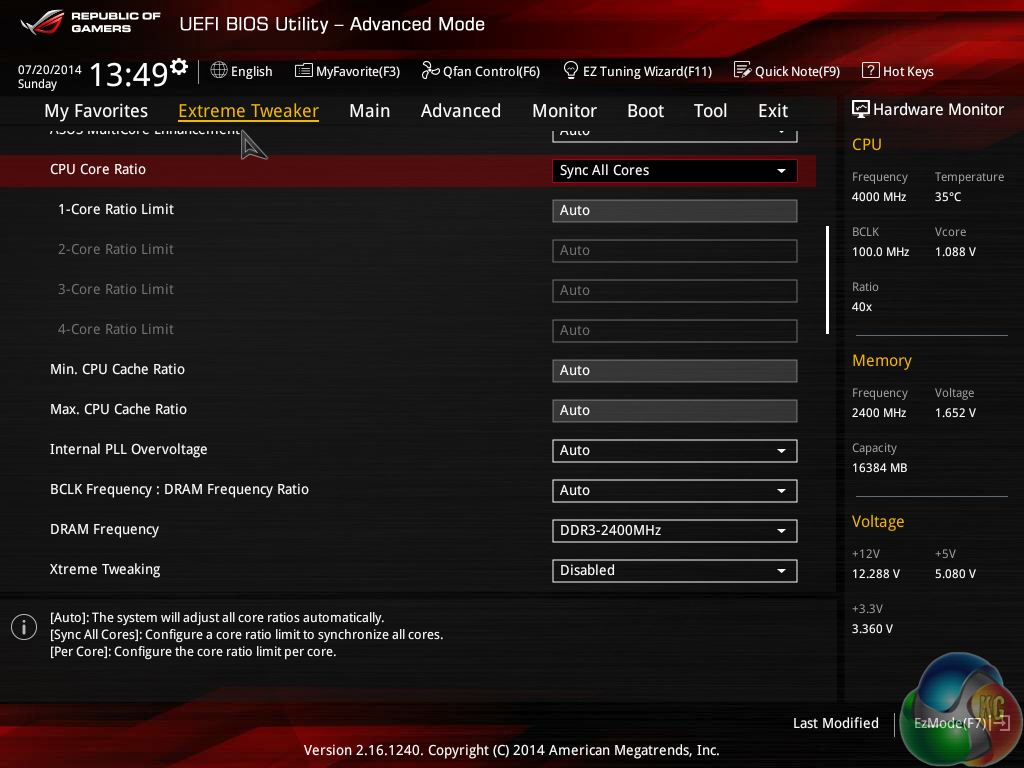The height and width of the screenshot is (768, 1024).
Task: Click the 2-Core Ratio Limit field
Action: 675,251
